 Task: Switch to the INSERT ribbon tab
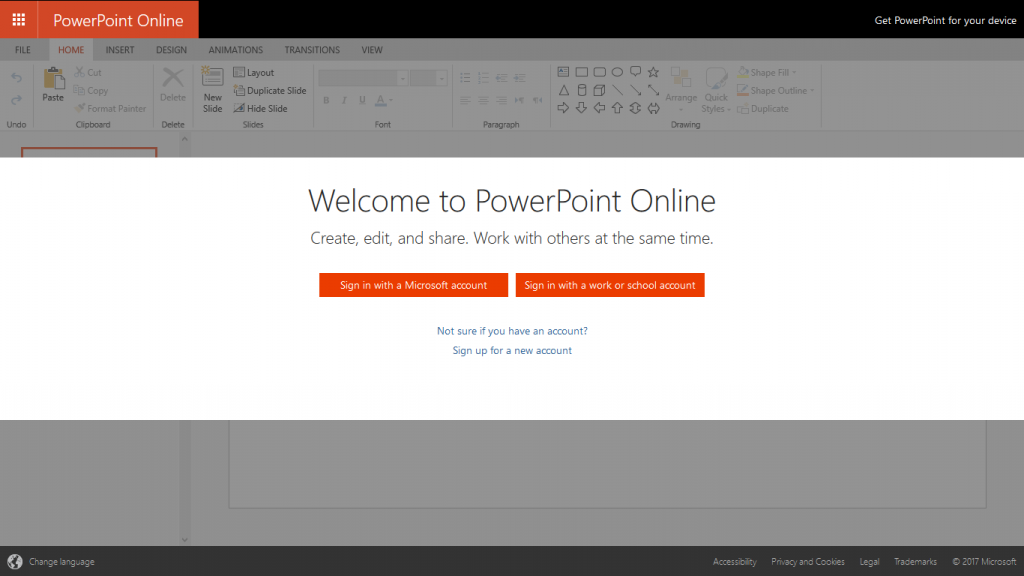[x=120, y=49]
